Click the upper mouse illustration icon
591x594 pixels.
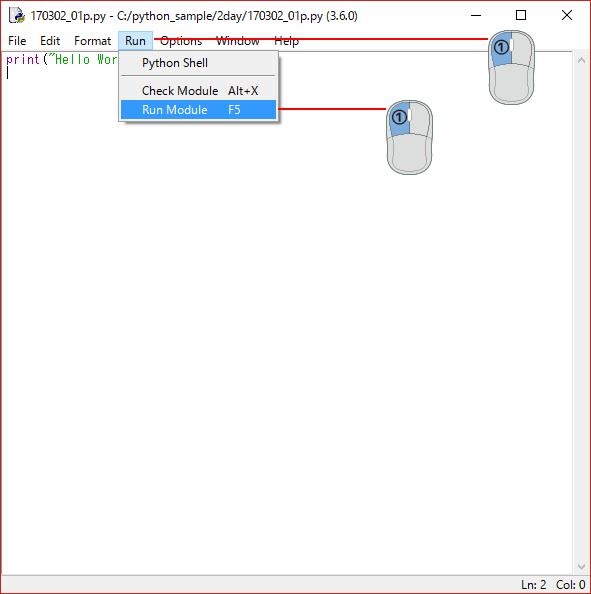pyautogui.click(x=511, y=67)
